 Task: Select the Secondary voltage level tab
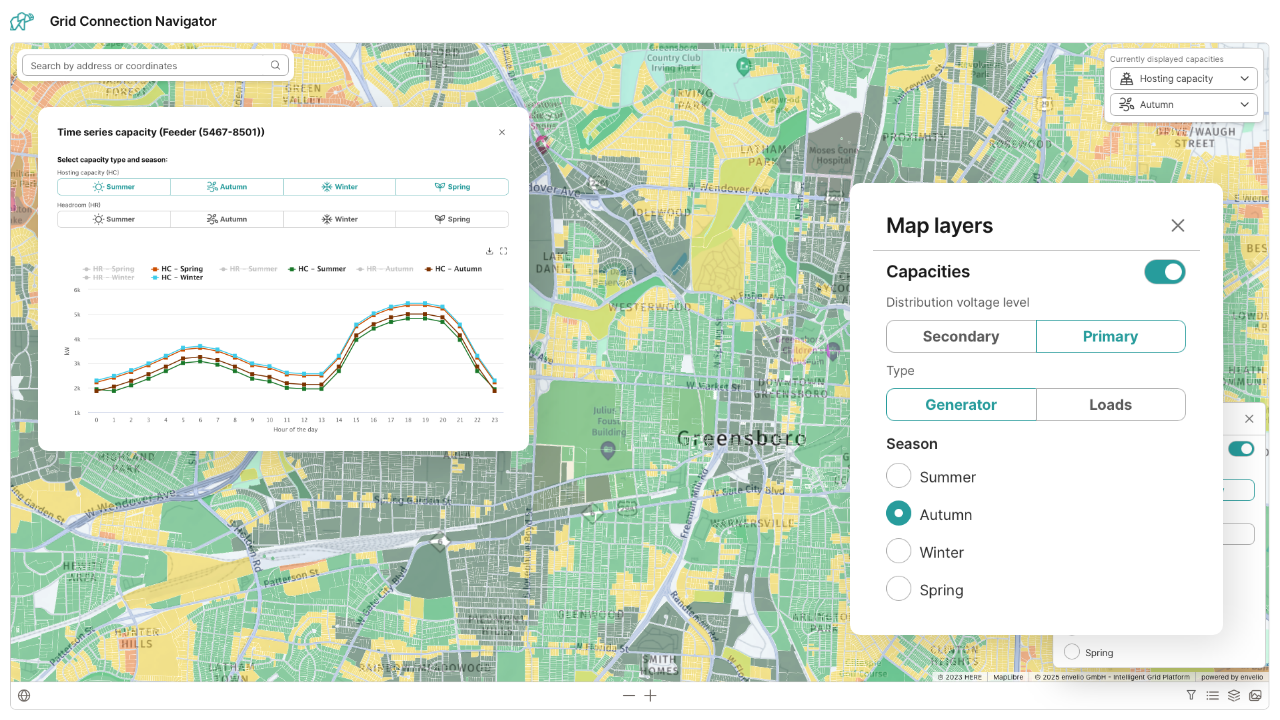click(x=961, y=336)
